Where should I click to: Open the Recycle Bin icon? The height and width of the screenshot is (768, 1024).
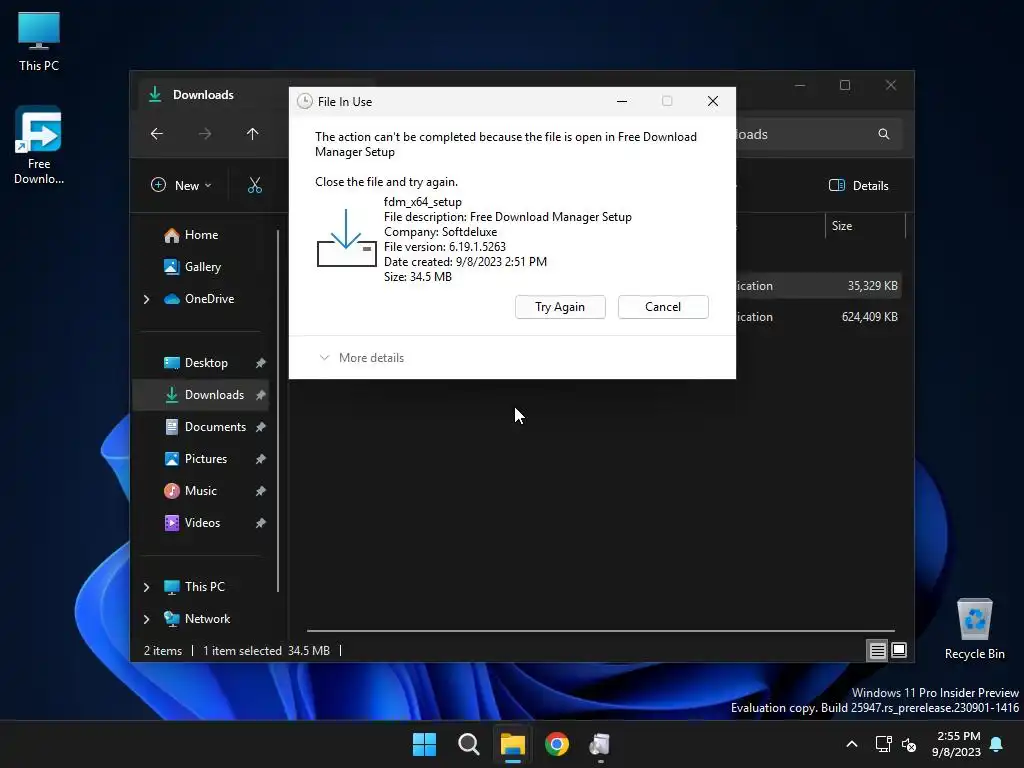pyautogui.click(x=974, y=629)
